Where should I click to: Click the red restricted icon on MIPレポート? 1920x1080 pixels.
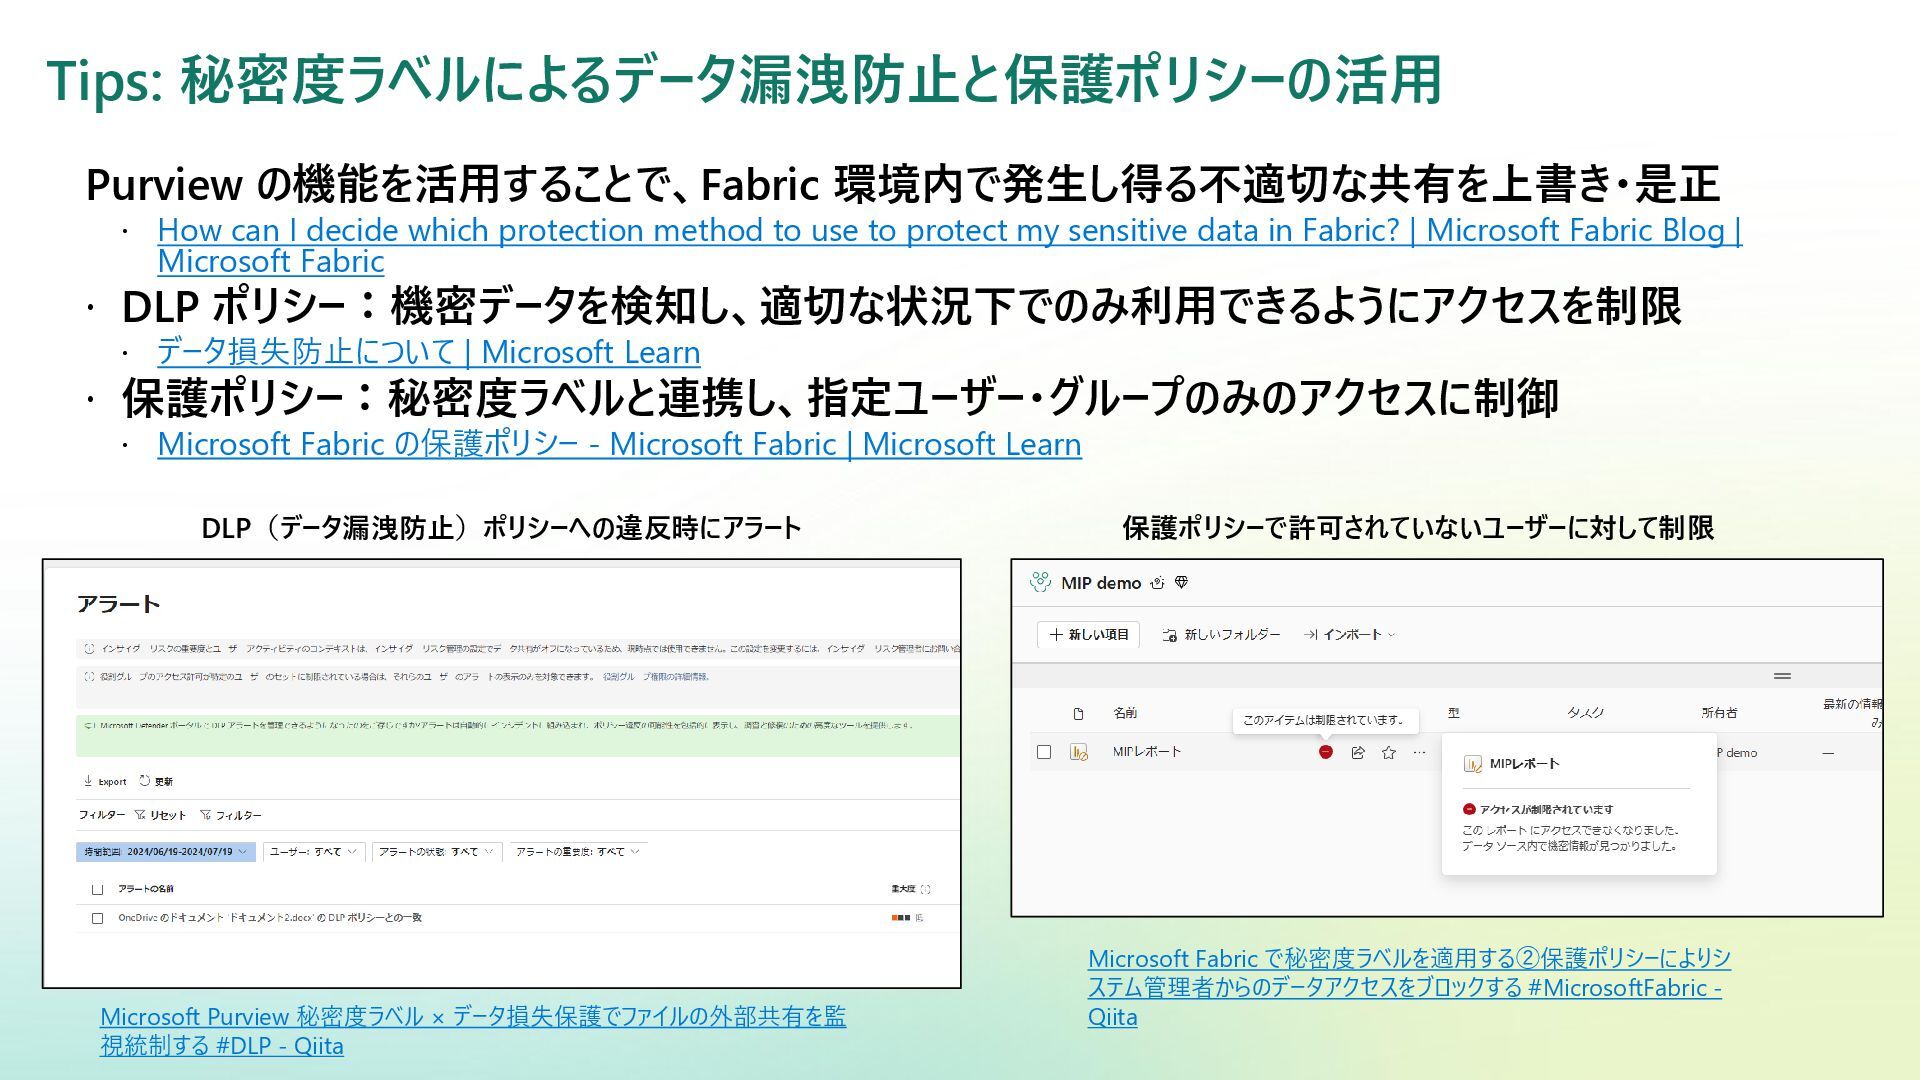1326,752
